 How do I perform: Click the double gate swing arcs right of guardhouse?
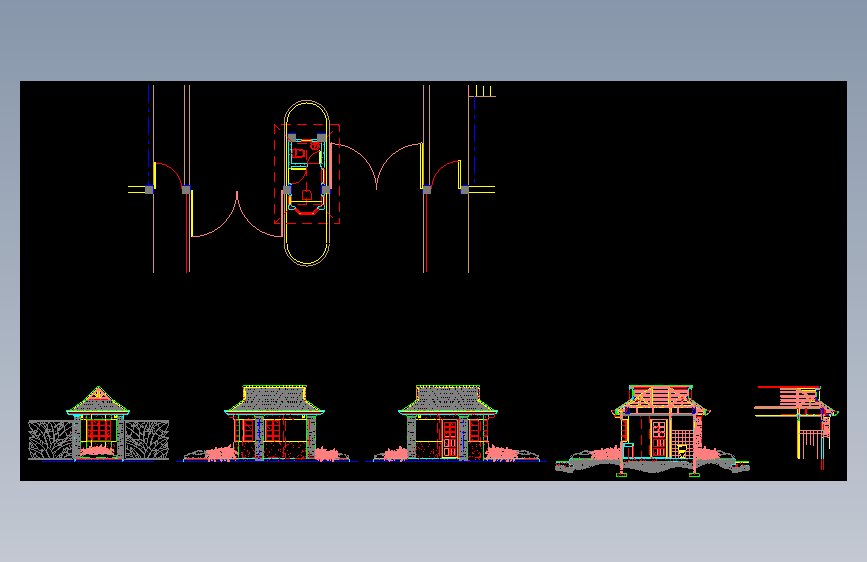point(377,166)
